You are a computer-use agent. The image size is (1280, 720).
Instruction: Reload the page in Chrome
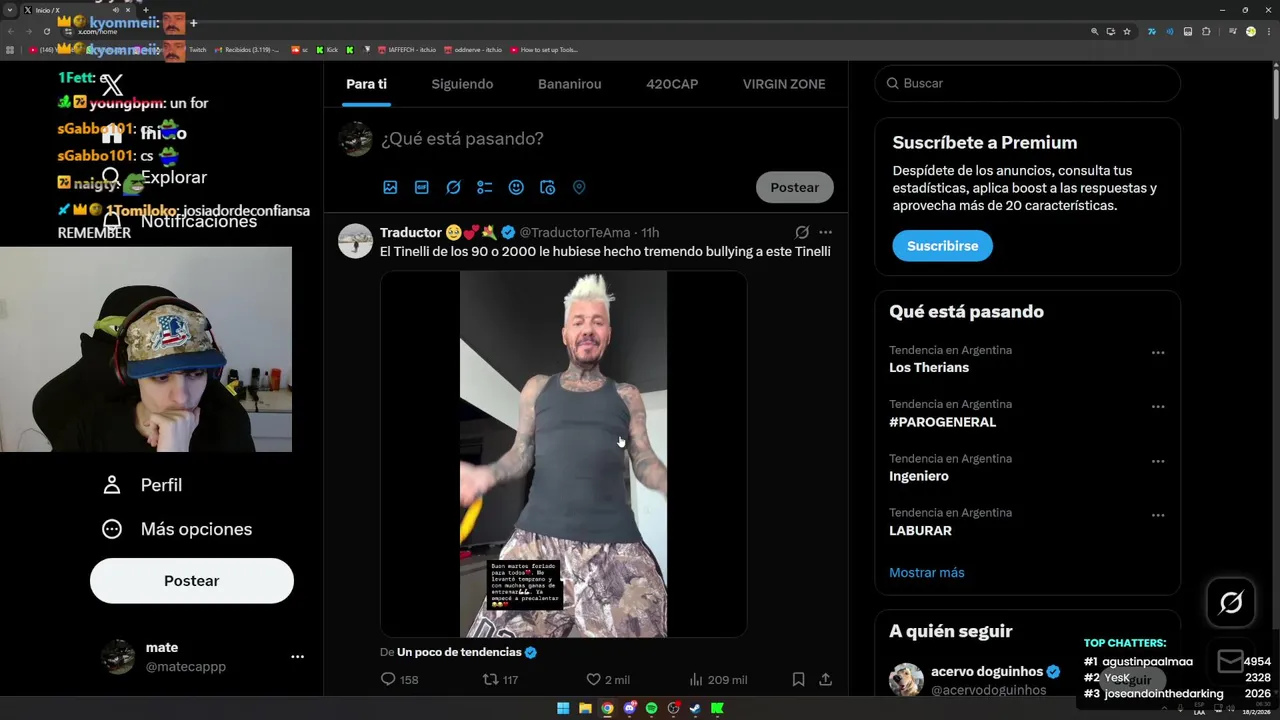(46, 31)
